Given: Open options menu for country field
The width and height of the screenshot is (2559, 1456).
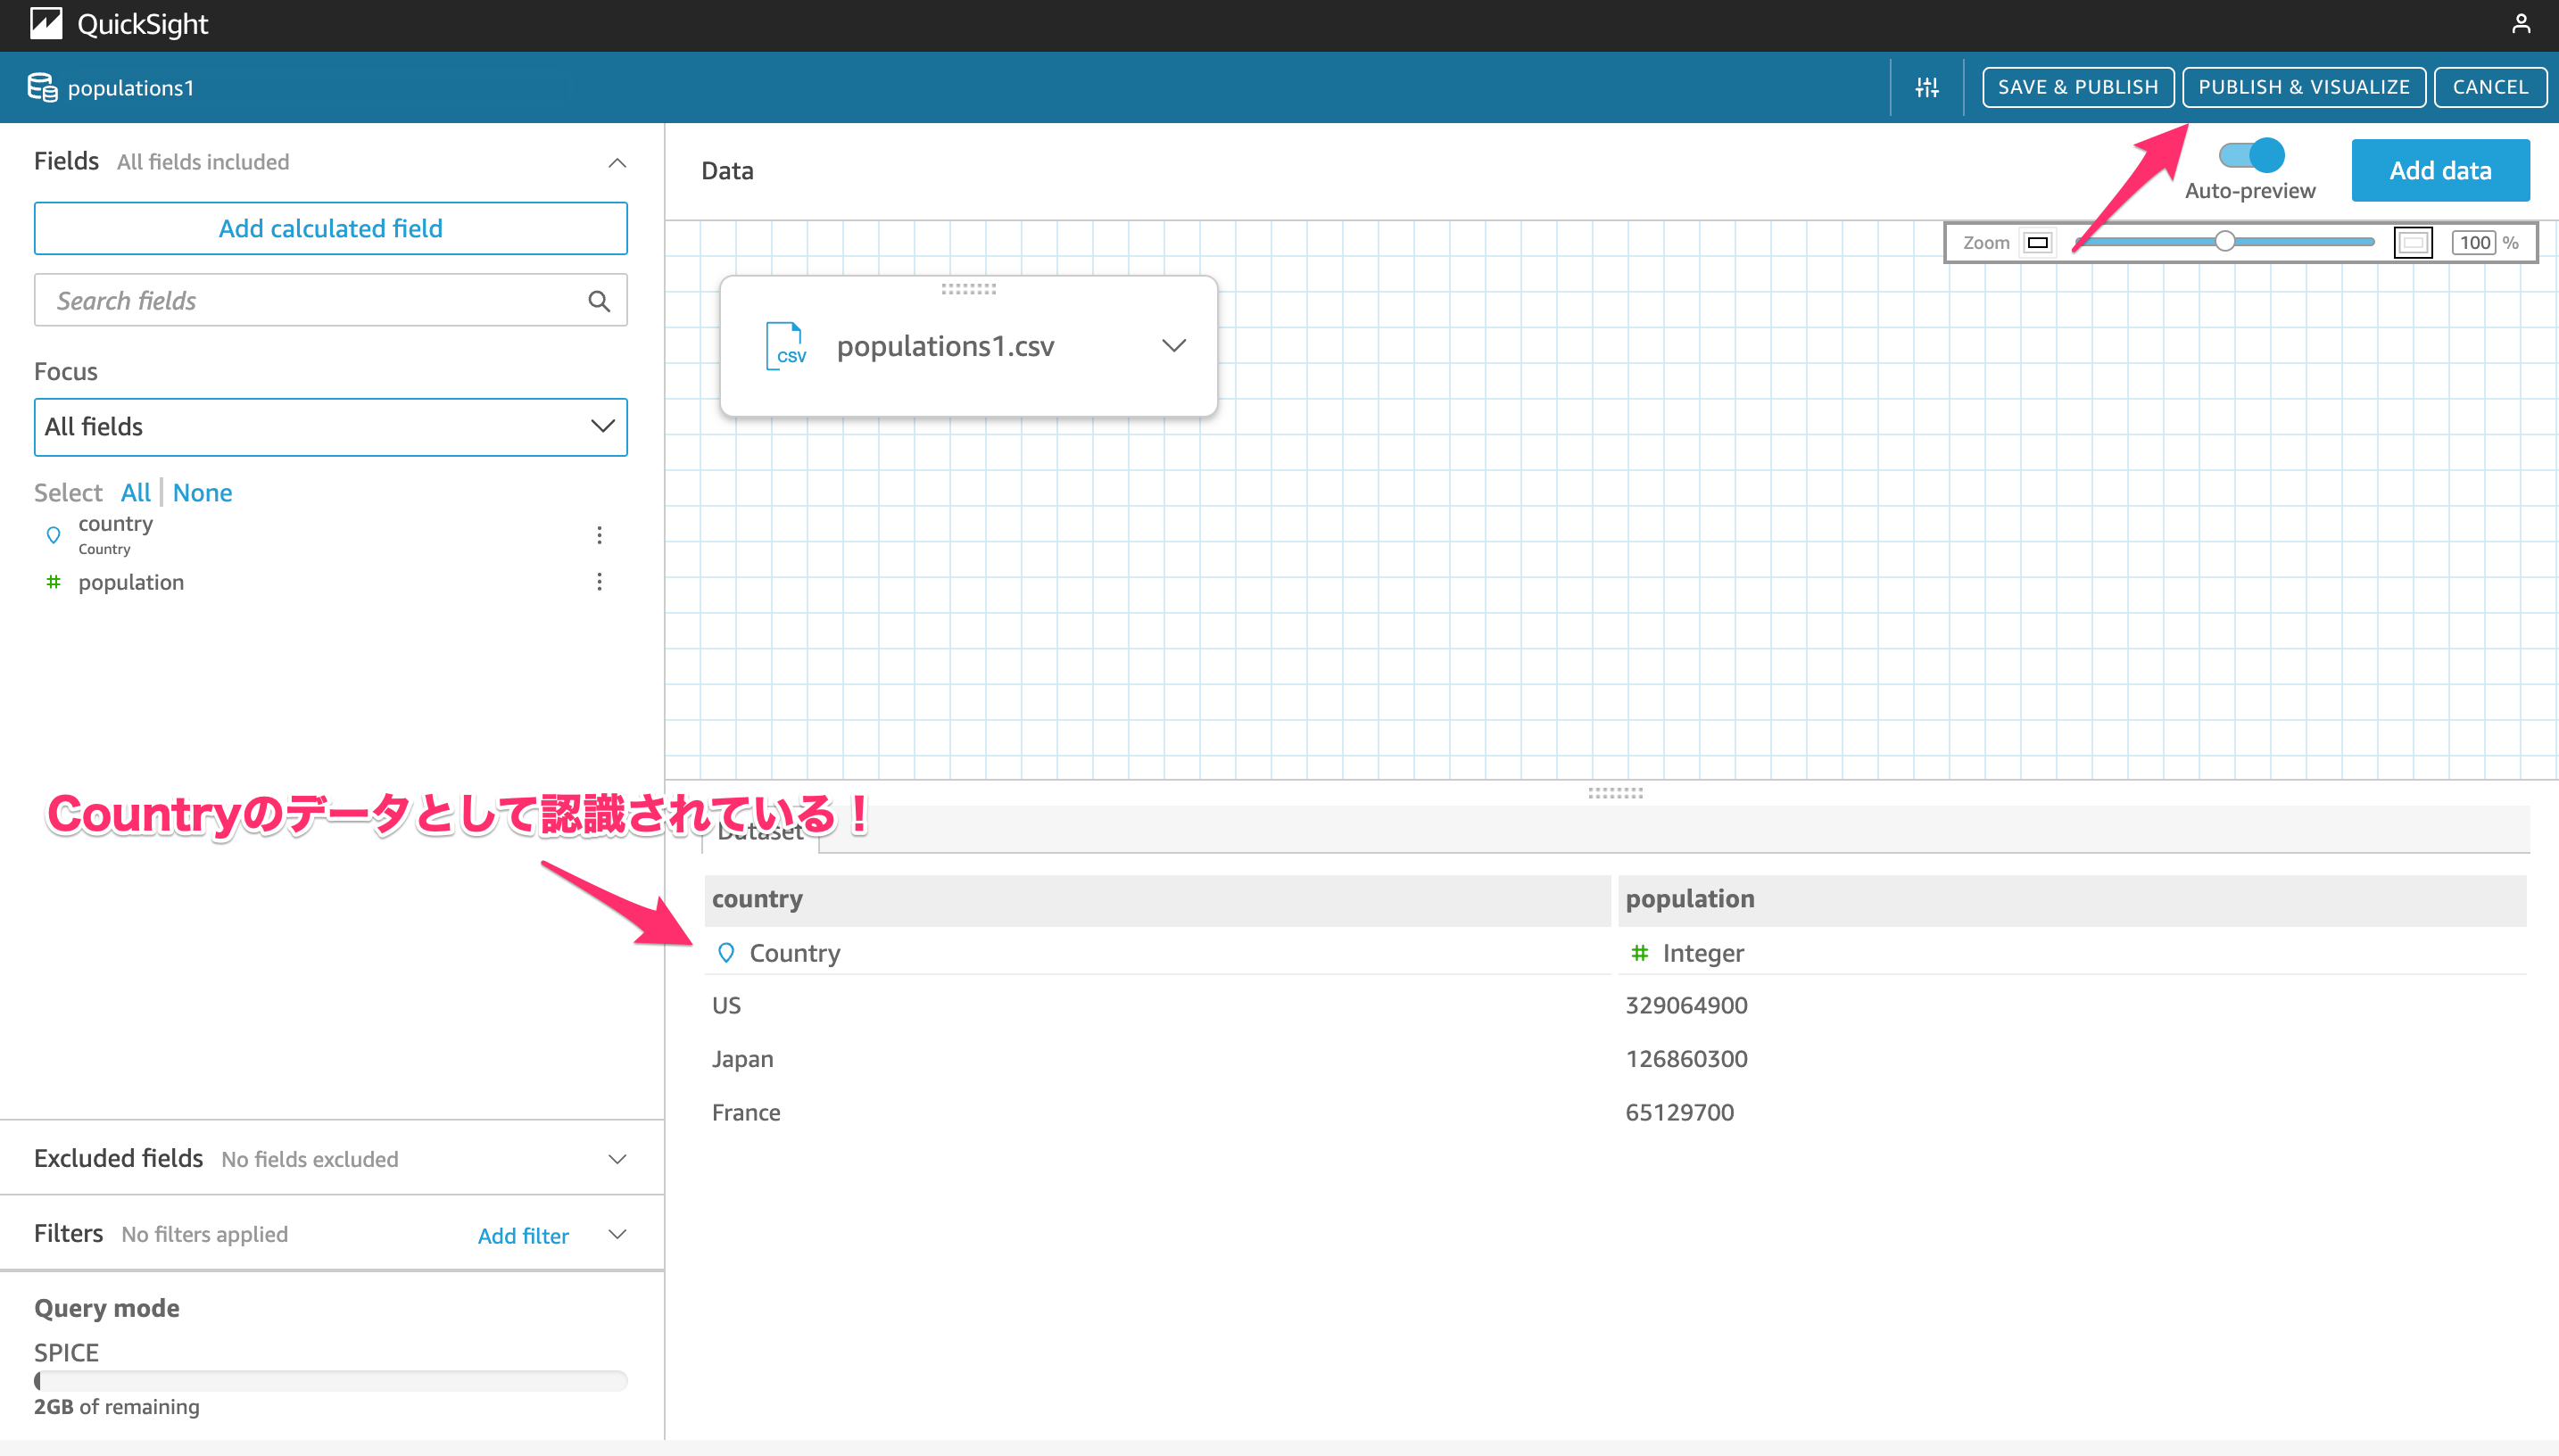Looking at the screenshot, I should pyautogui.click(x=599, y=535).
